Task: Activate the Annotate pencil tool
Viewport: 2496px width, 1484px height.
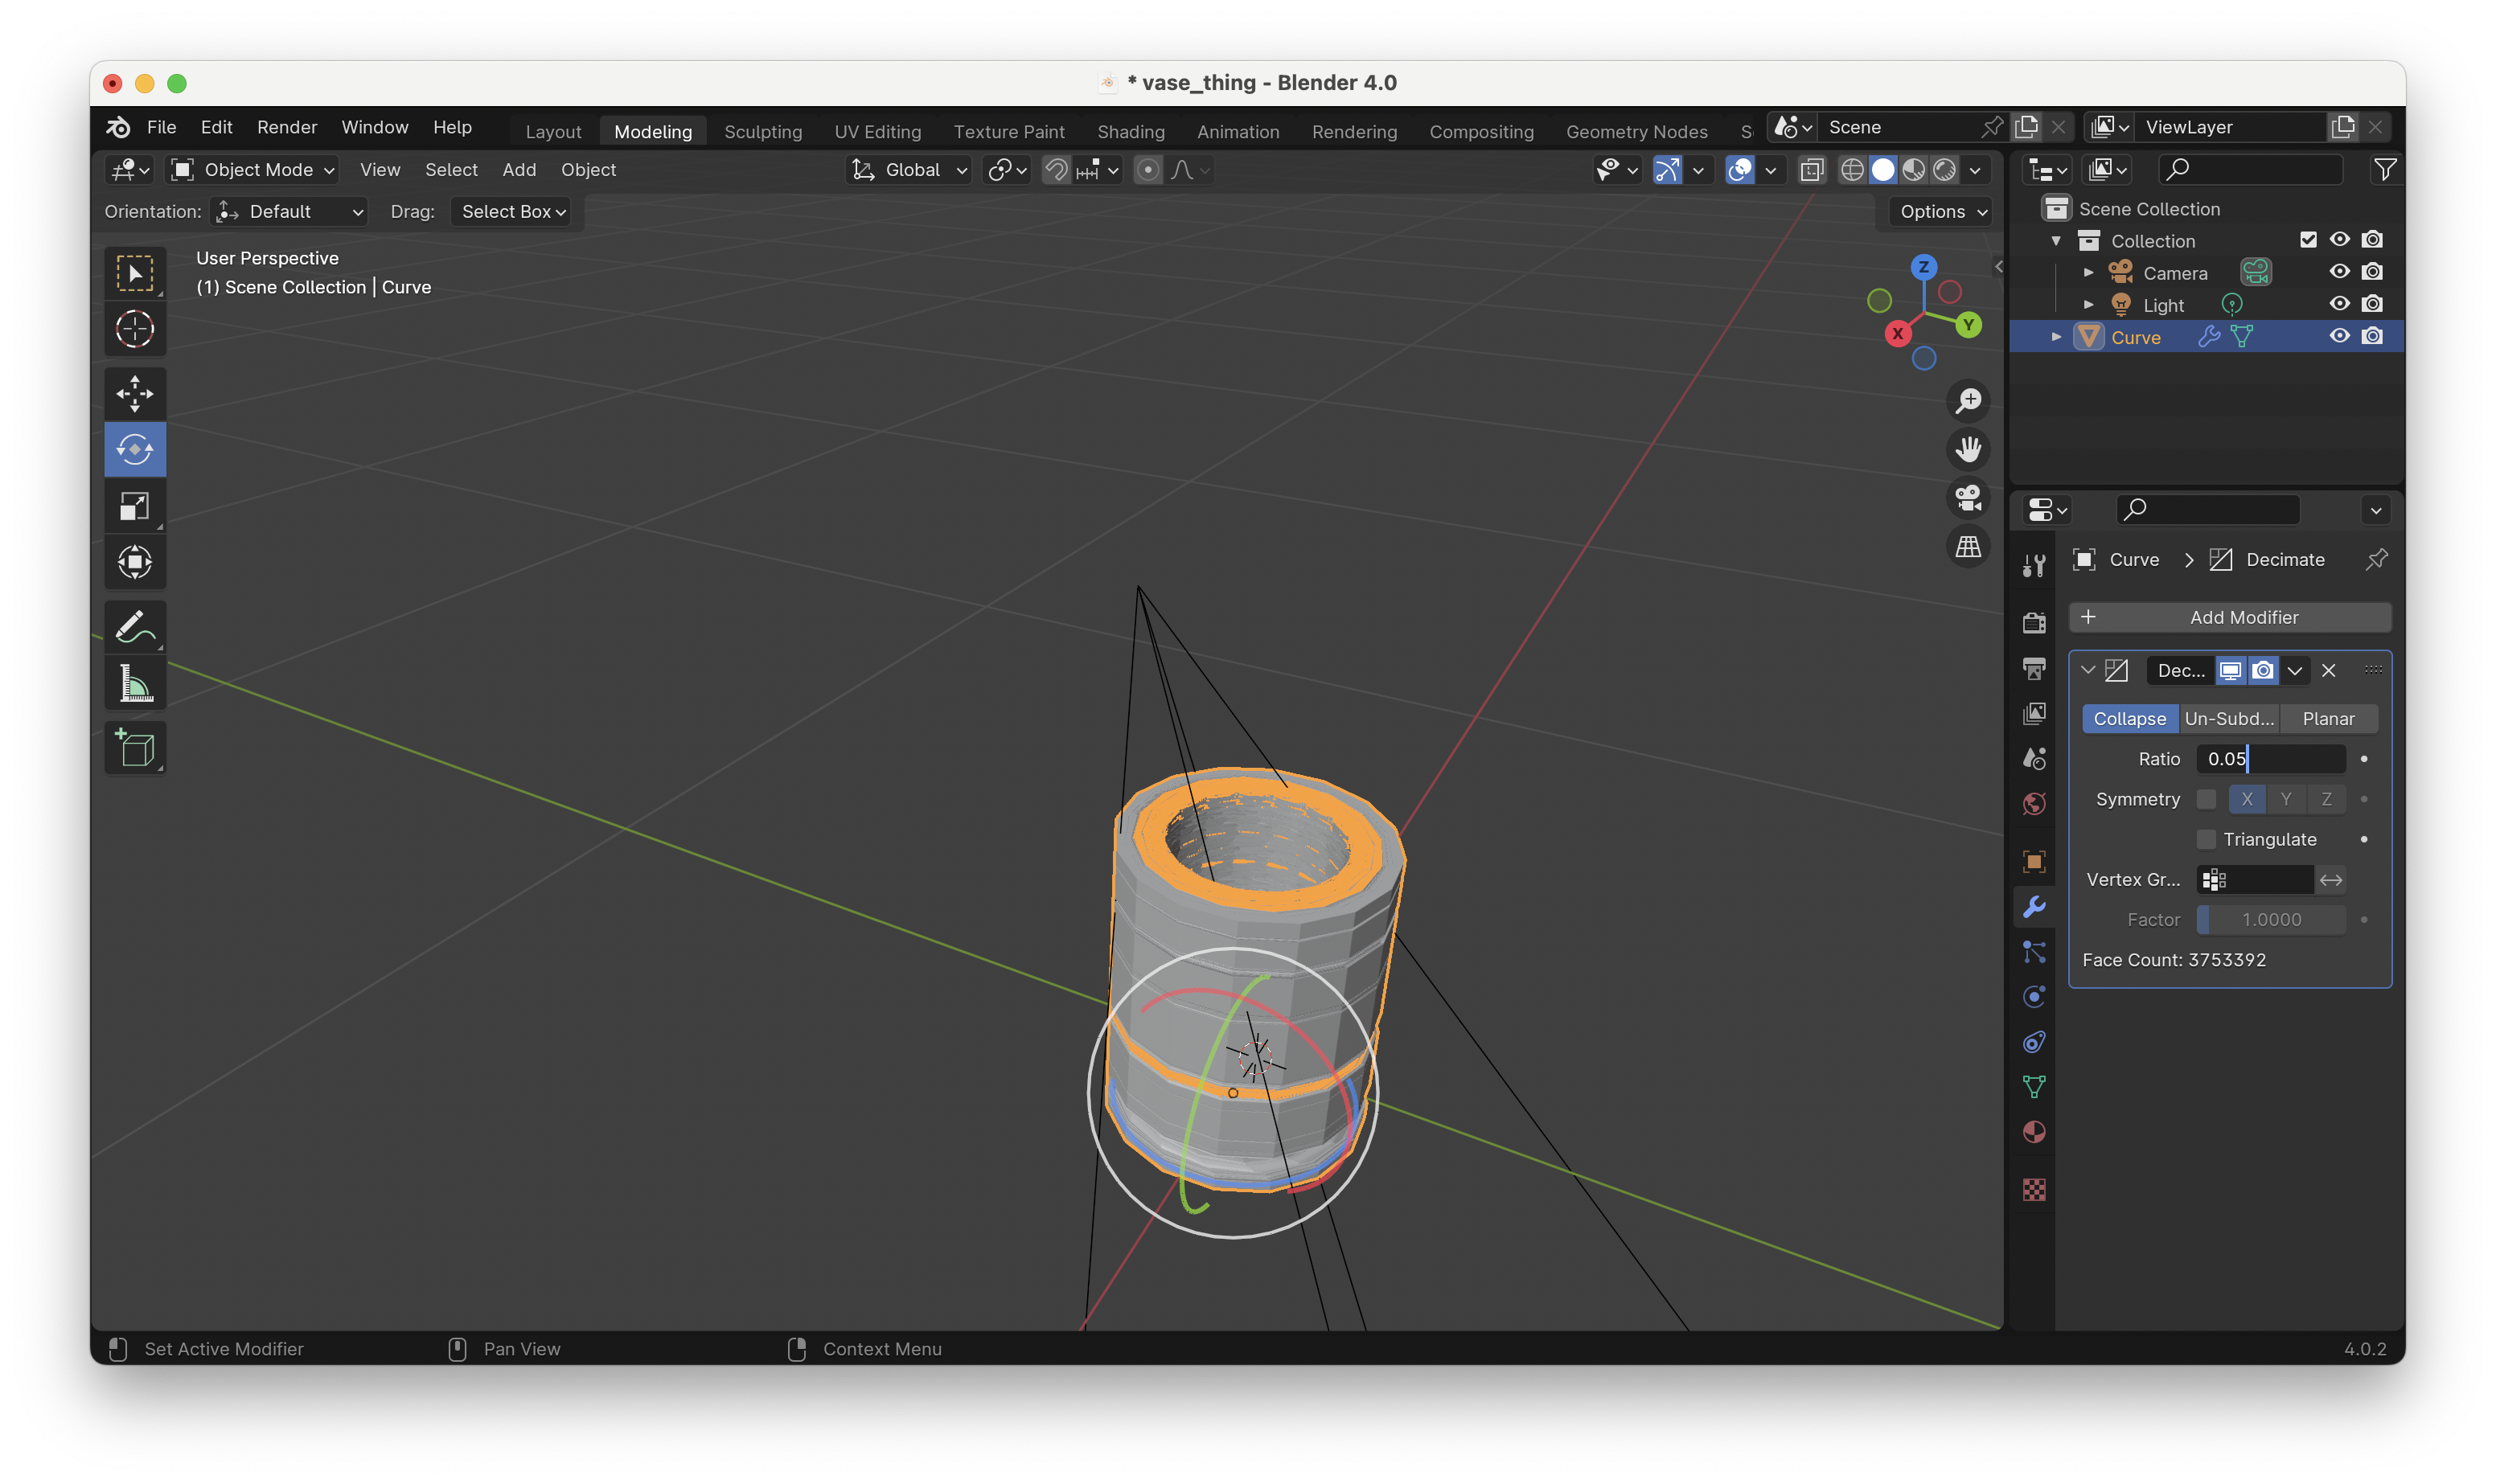Action: pos(135,628)
